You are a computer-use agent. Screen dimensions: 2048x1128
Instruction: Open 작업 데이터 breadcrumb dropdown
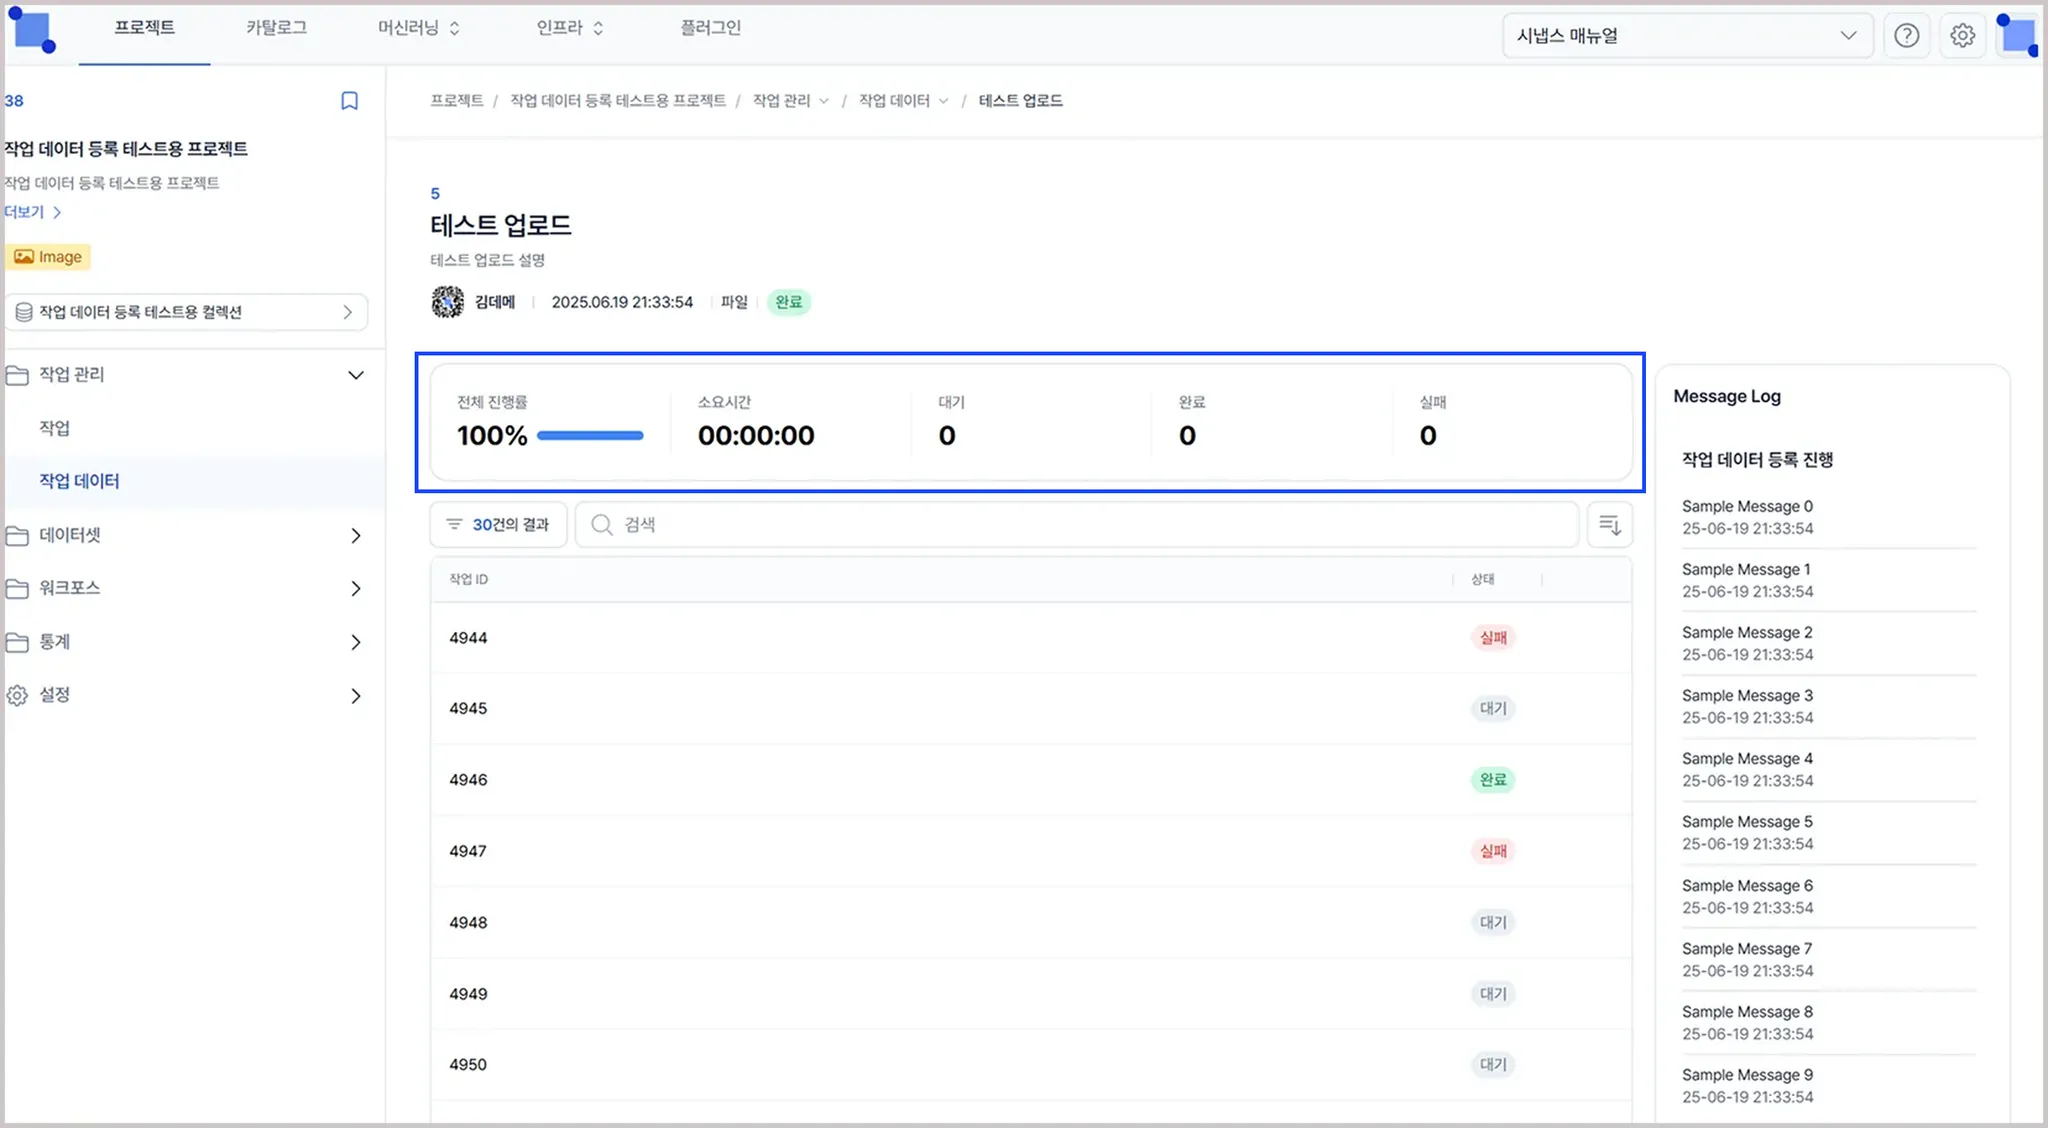point(903,101)
